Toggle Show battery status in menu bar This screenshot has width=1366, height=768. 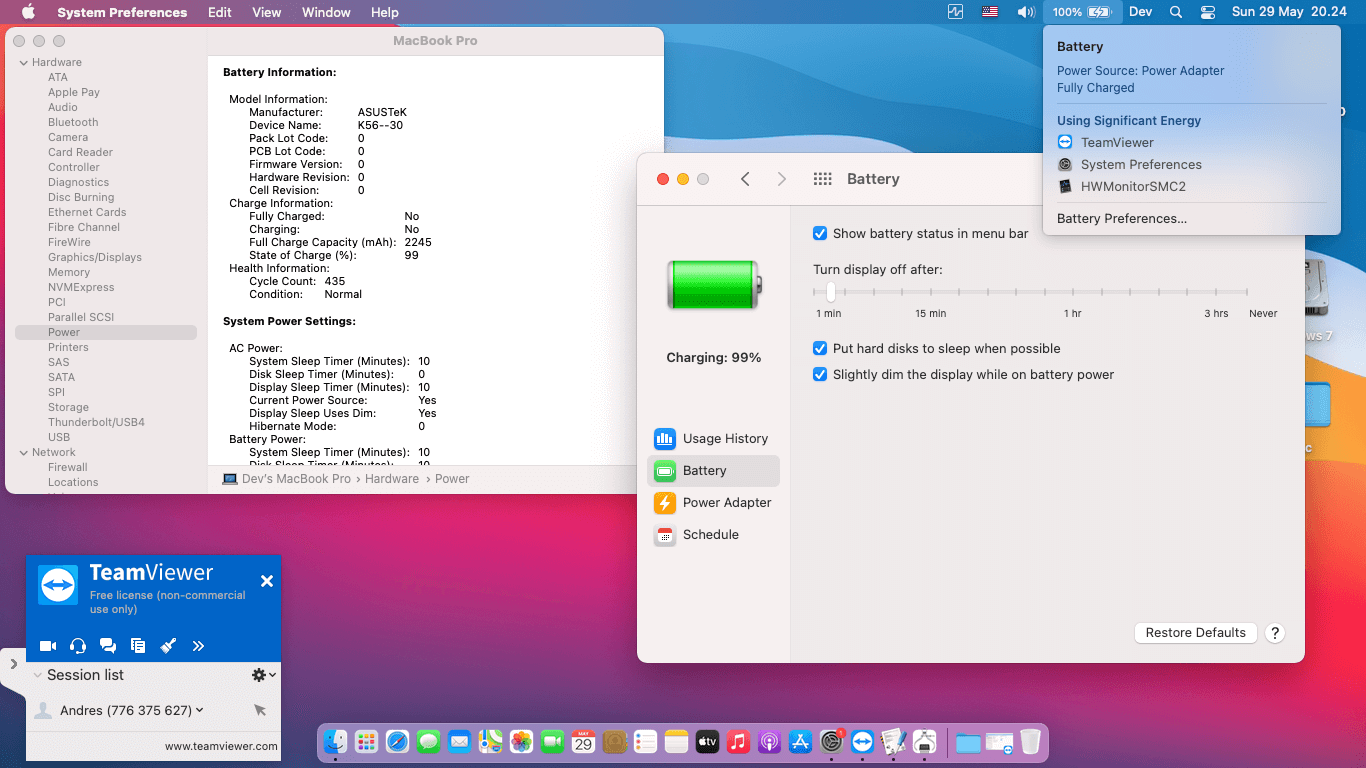pos(820,233)
